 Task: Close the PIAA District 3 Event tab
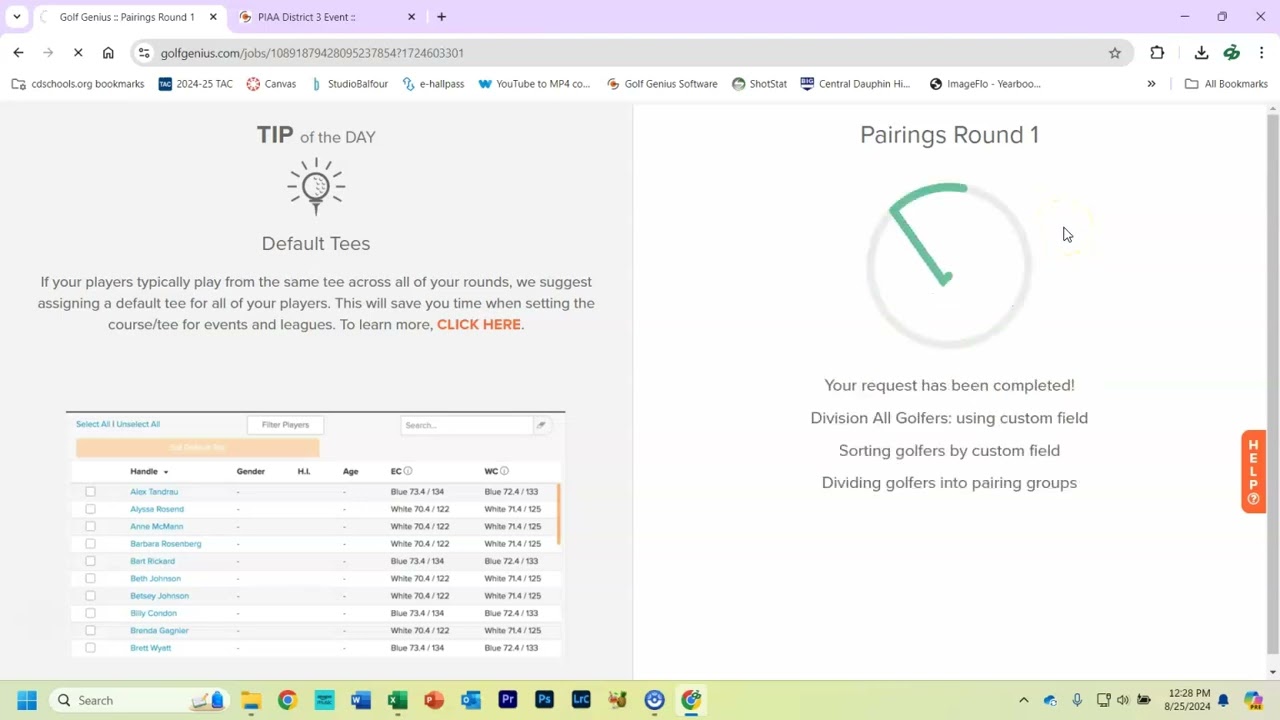point(412,17)
